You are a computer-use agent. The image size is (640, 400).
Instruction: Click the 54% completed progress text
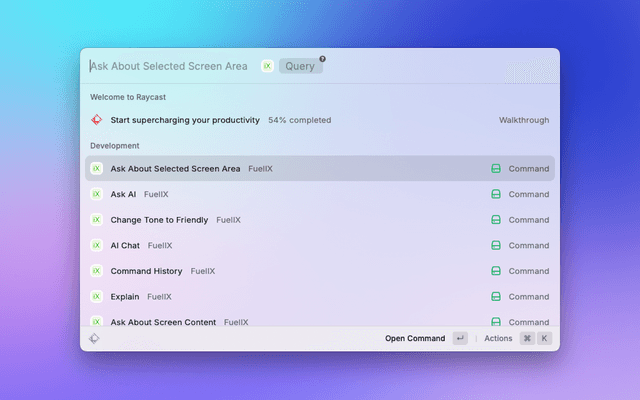click(299, 120)
